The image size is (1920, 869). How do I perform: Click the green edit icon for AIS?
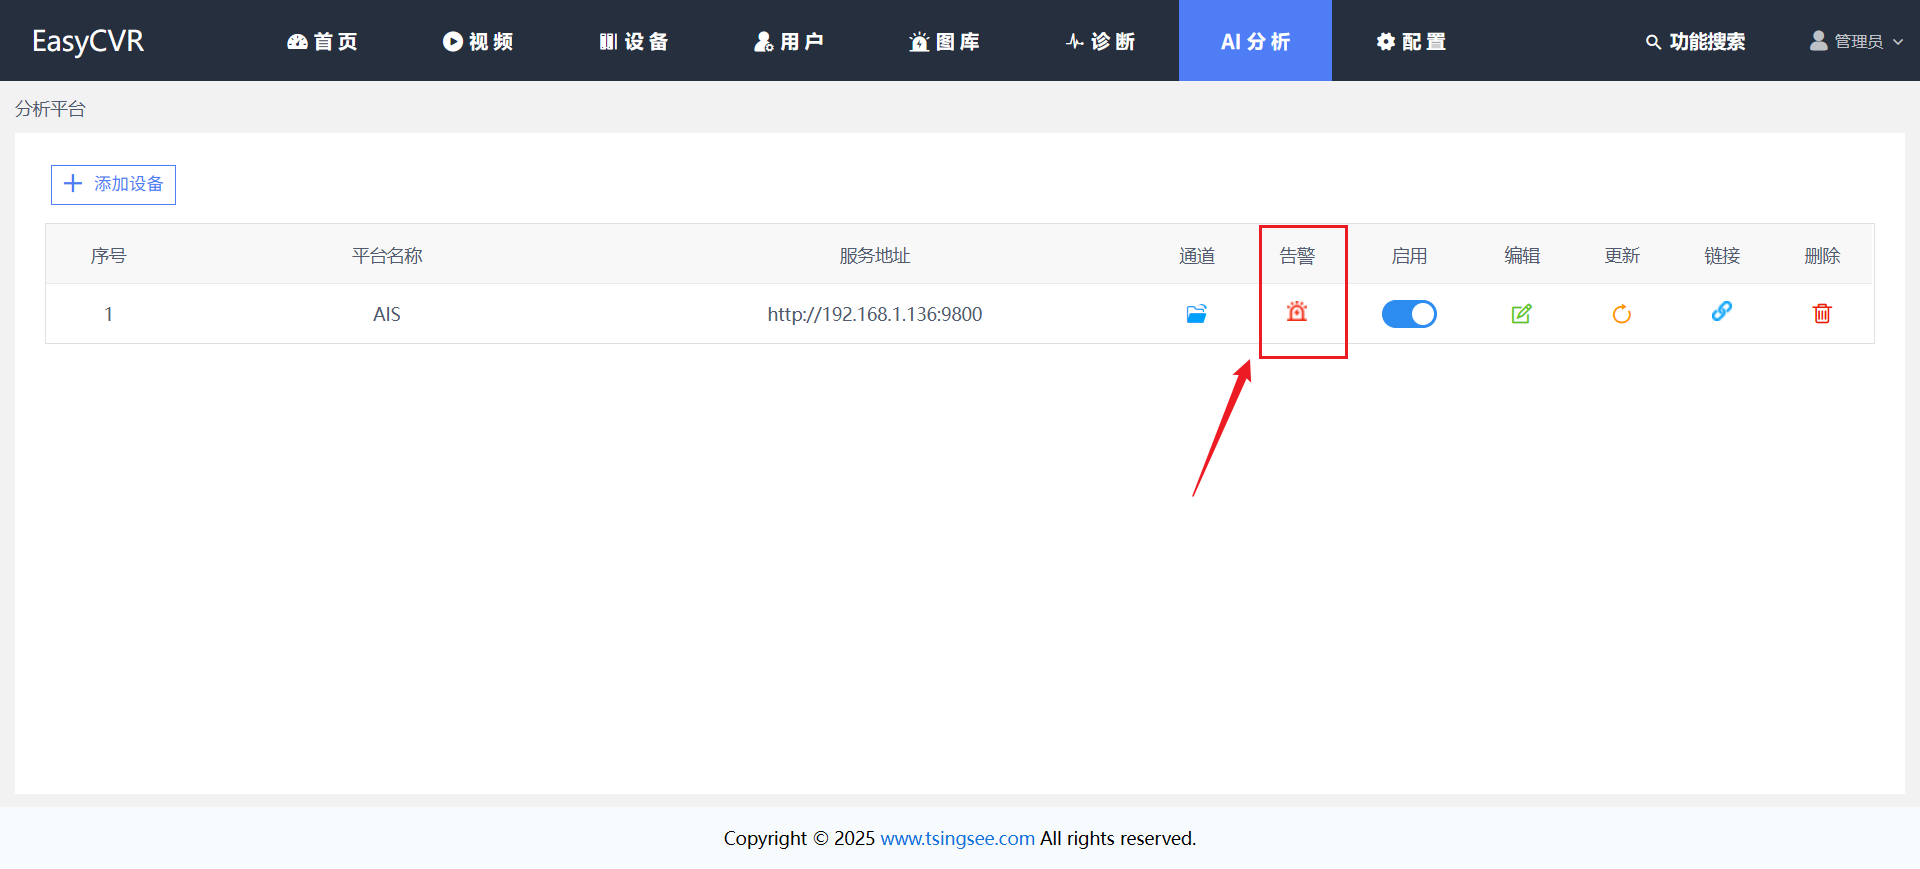coord(1521,314)
